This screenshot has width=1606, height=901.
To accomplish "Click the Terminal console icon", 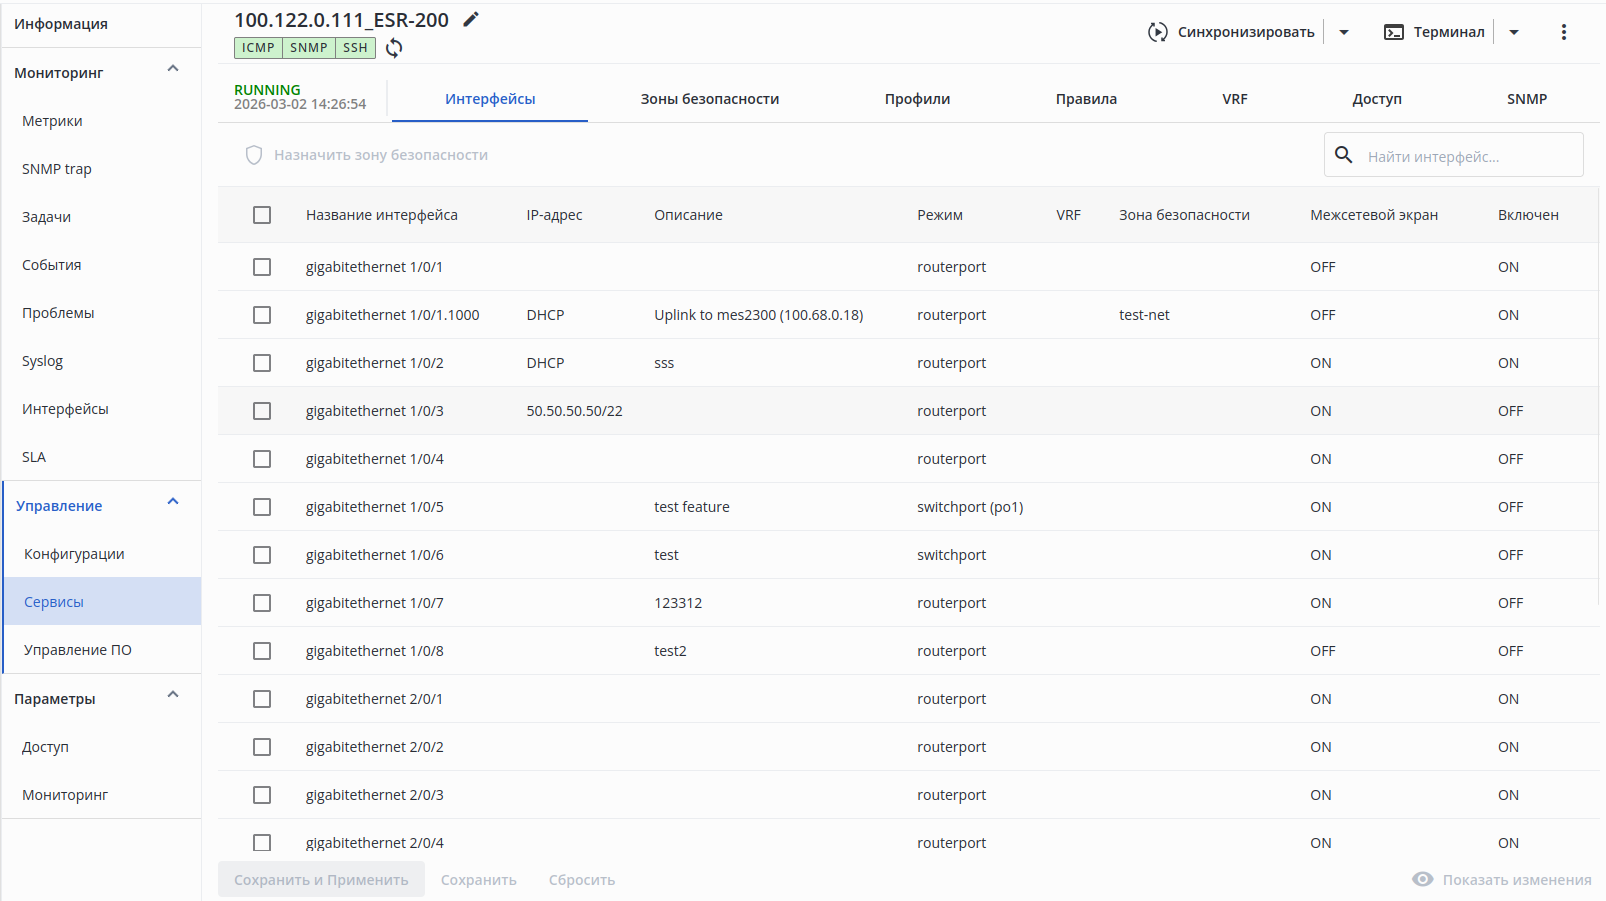I will [1393, 32].
